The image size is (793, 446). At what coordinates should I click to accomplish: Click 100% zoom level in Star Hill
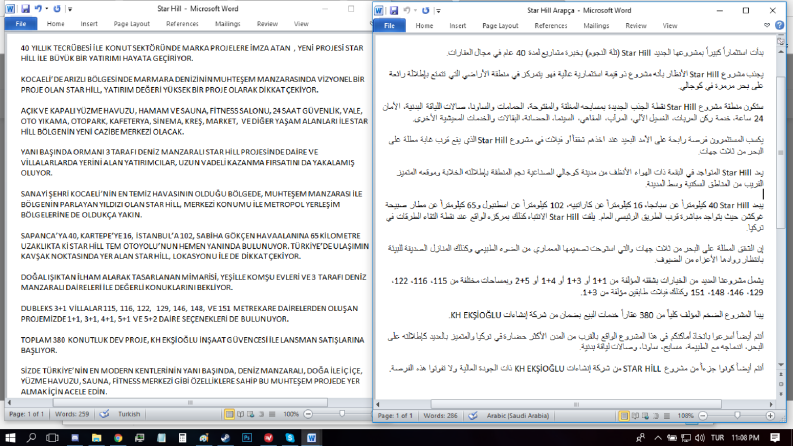coord(291,414)
